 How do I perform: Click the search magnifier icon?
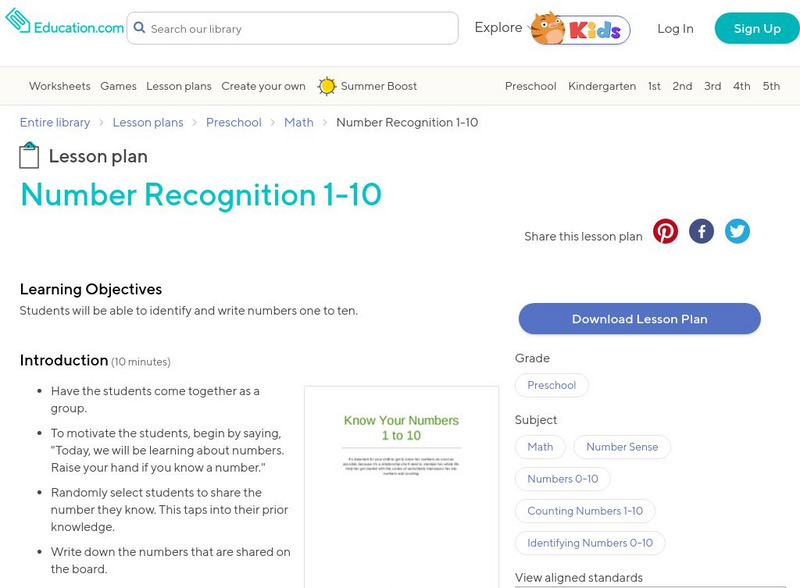(139, 28)
